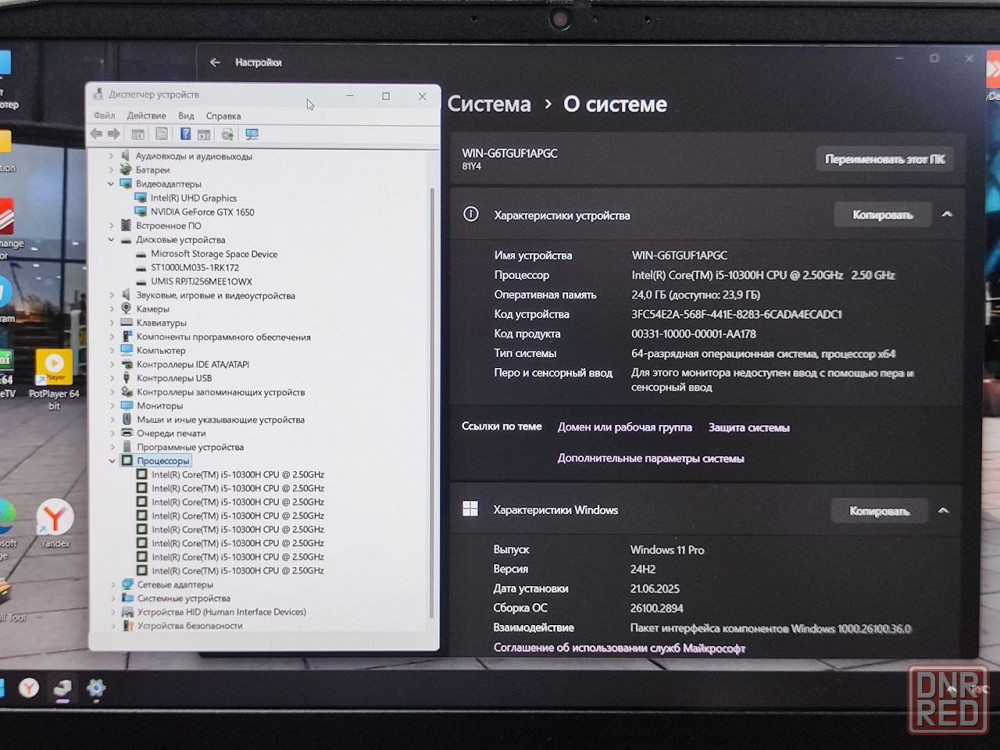The image size is (1000, 750).
Task: Click the Intel(R) UHD Graphics adapter icon
Action: click(x=141, y=198)
